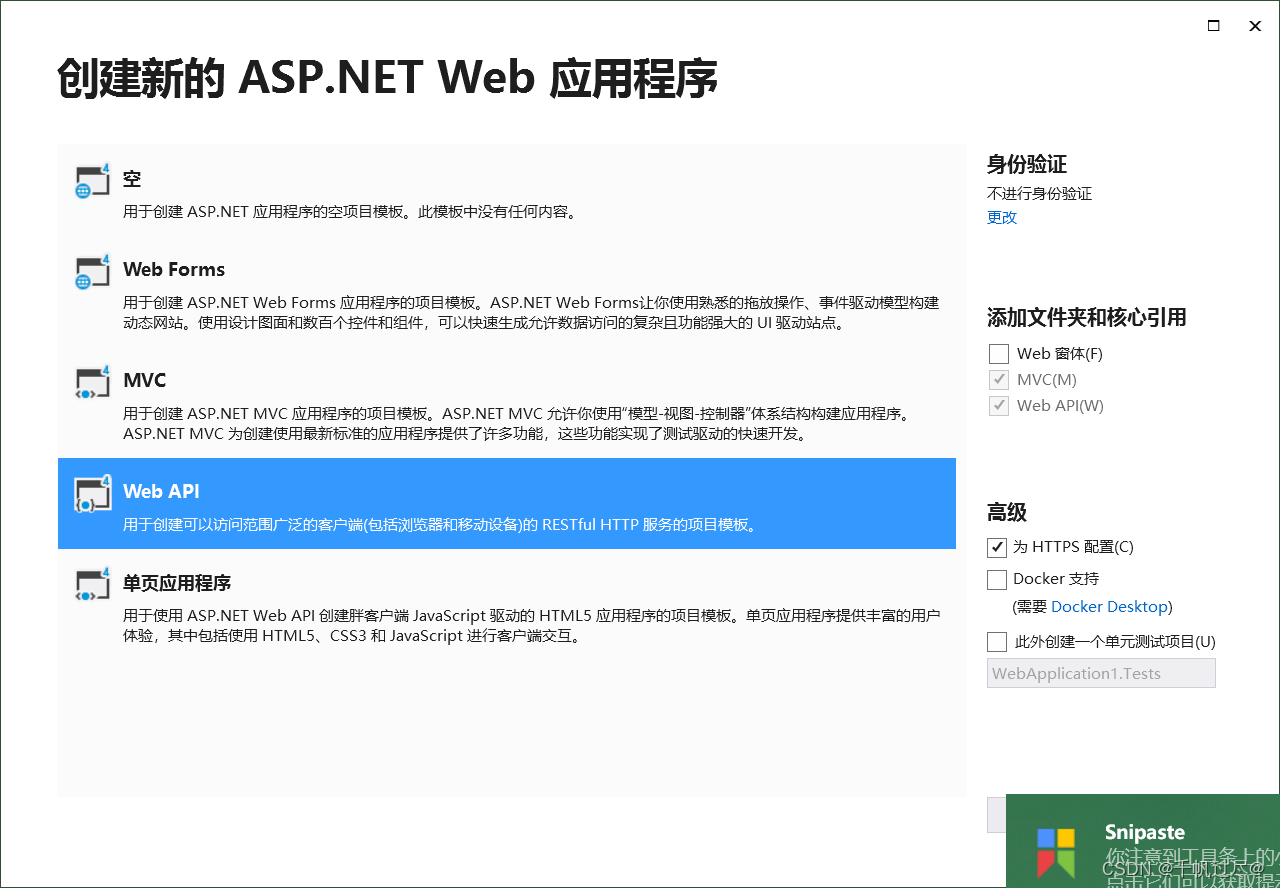The image size is (1280, 888).
Task: Open the Docker Desktop link
Action: click(x=1109, y=607)
